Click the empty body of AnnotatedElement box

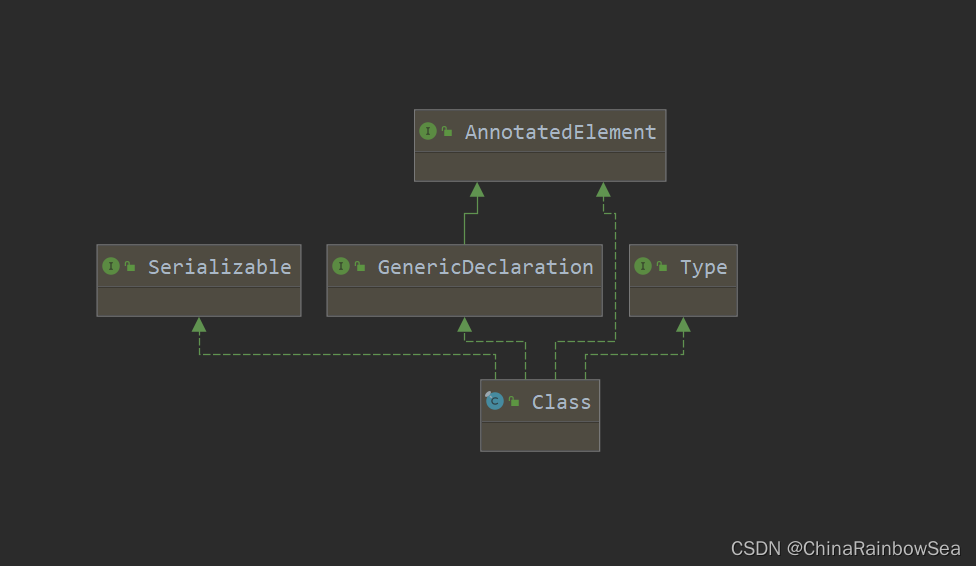[540, 167]
